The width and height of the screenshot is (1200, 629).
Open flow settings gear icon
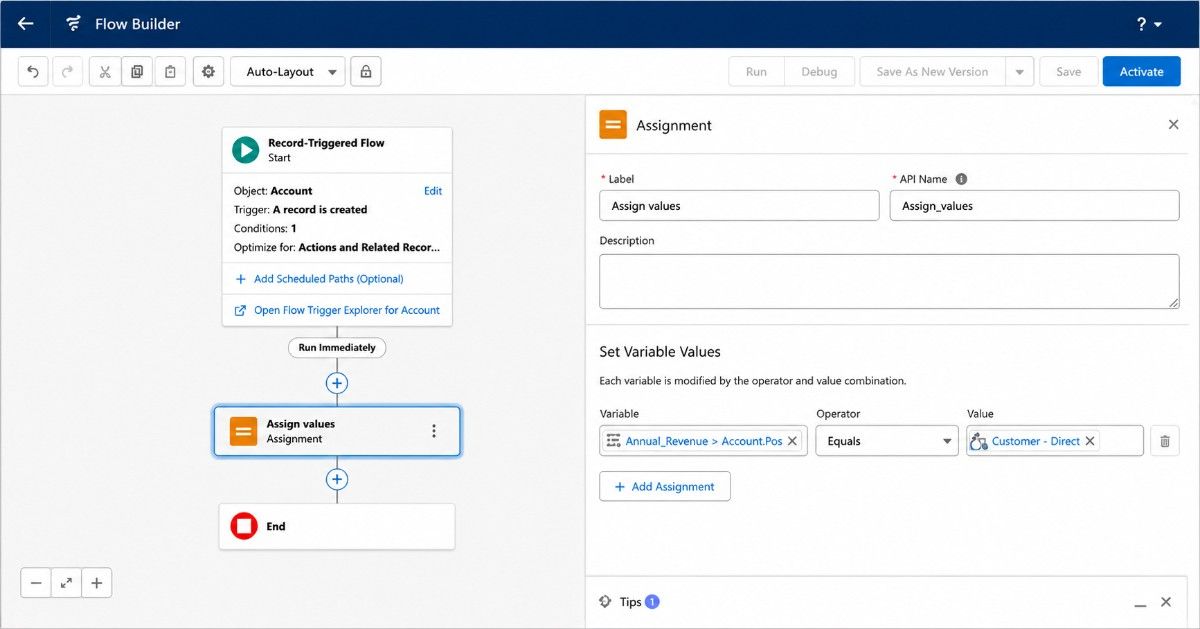click(x=208, y=72)
